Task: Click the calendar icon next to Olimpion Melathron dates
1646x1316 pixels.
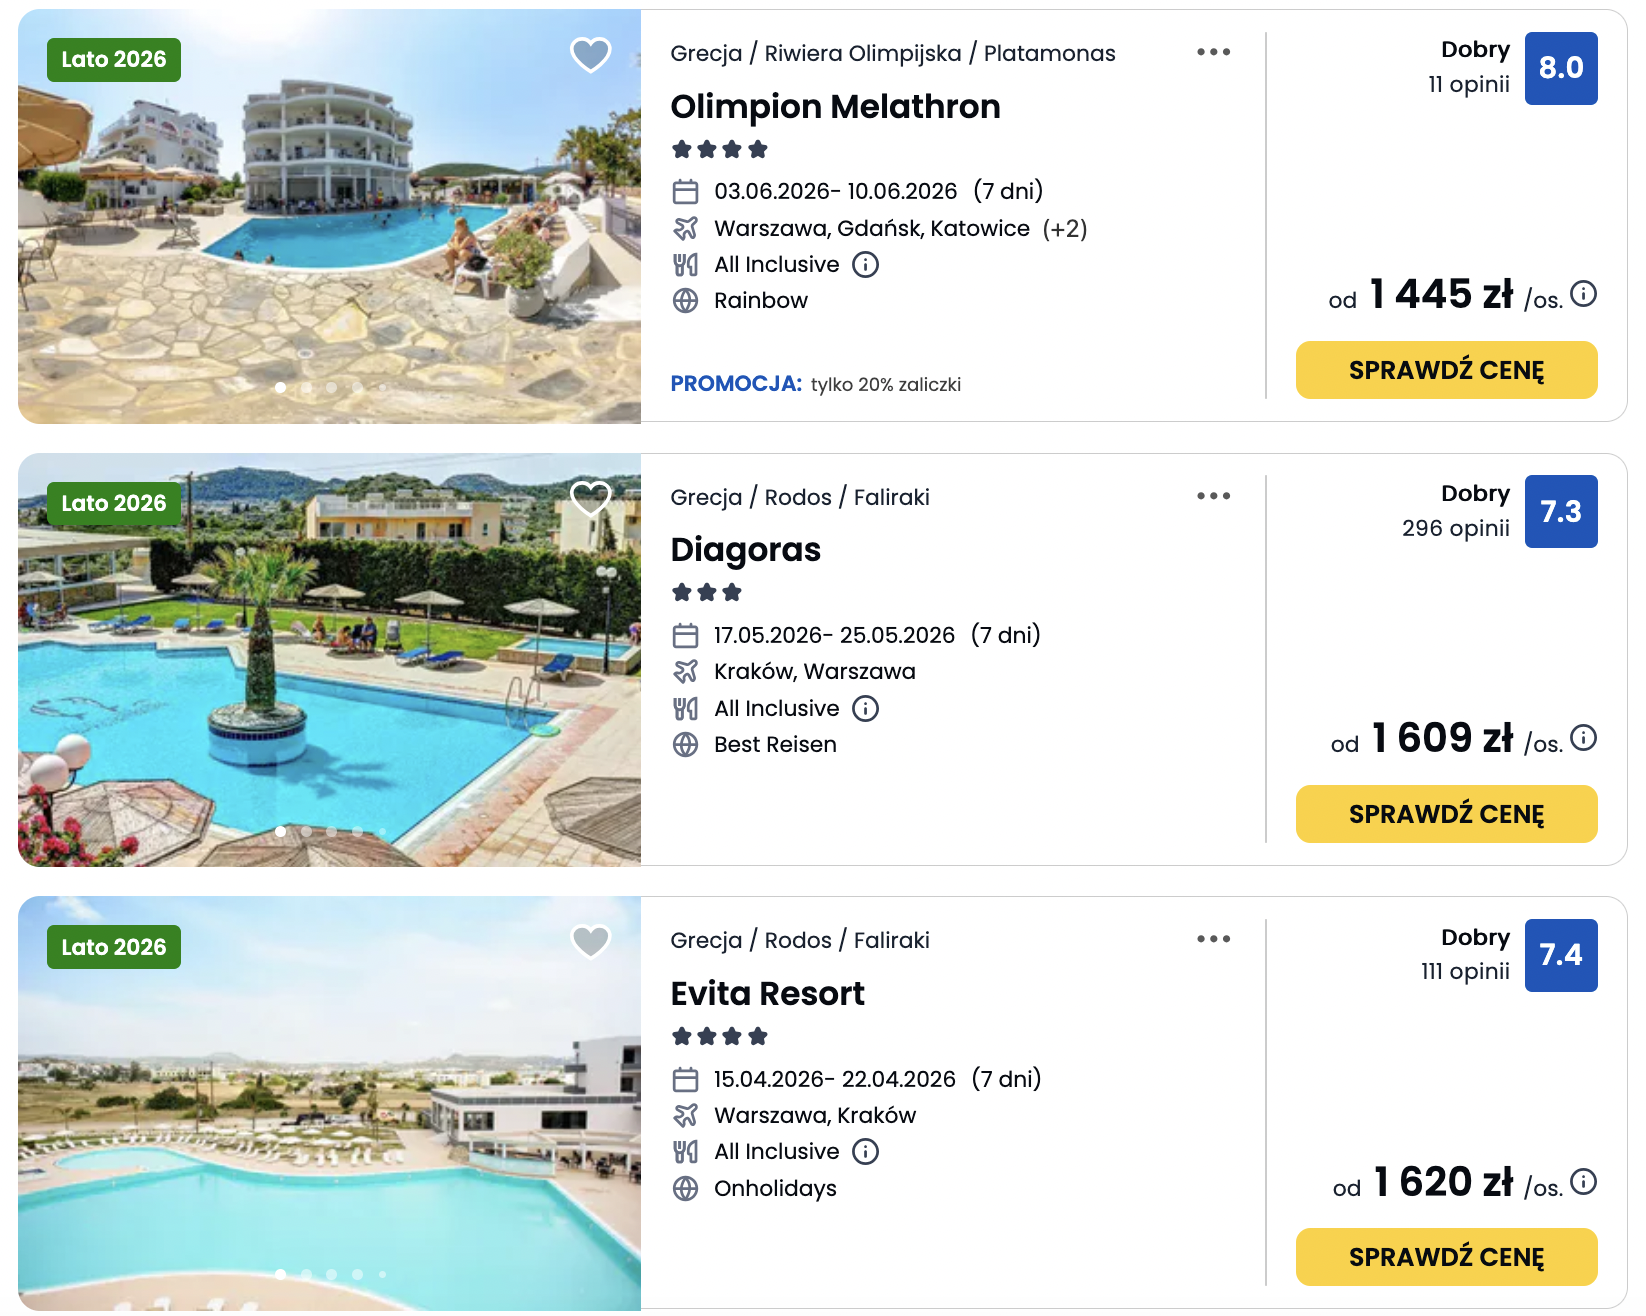Action: [686, 190]
